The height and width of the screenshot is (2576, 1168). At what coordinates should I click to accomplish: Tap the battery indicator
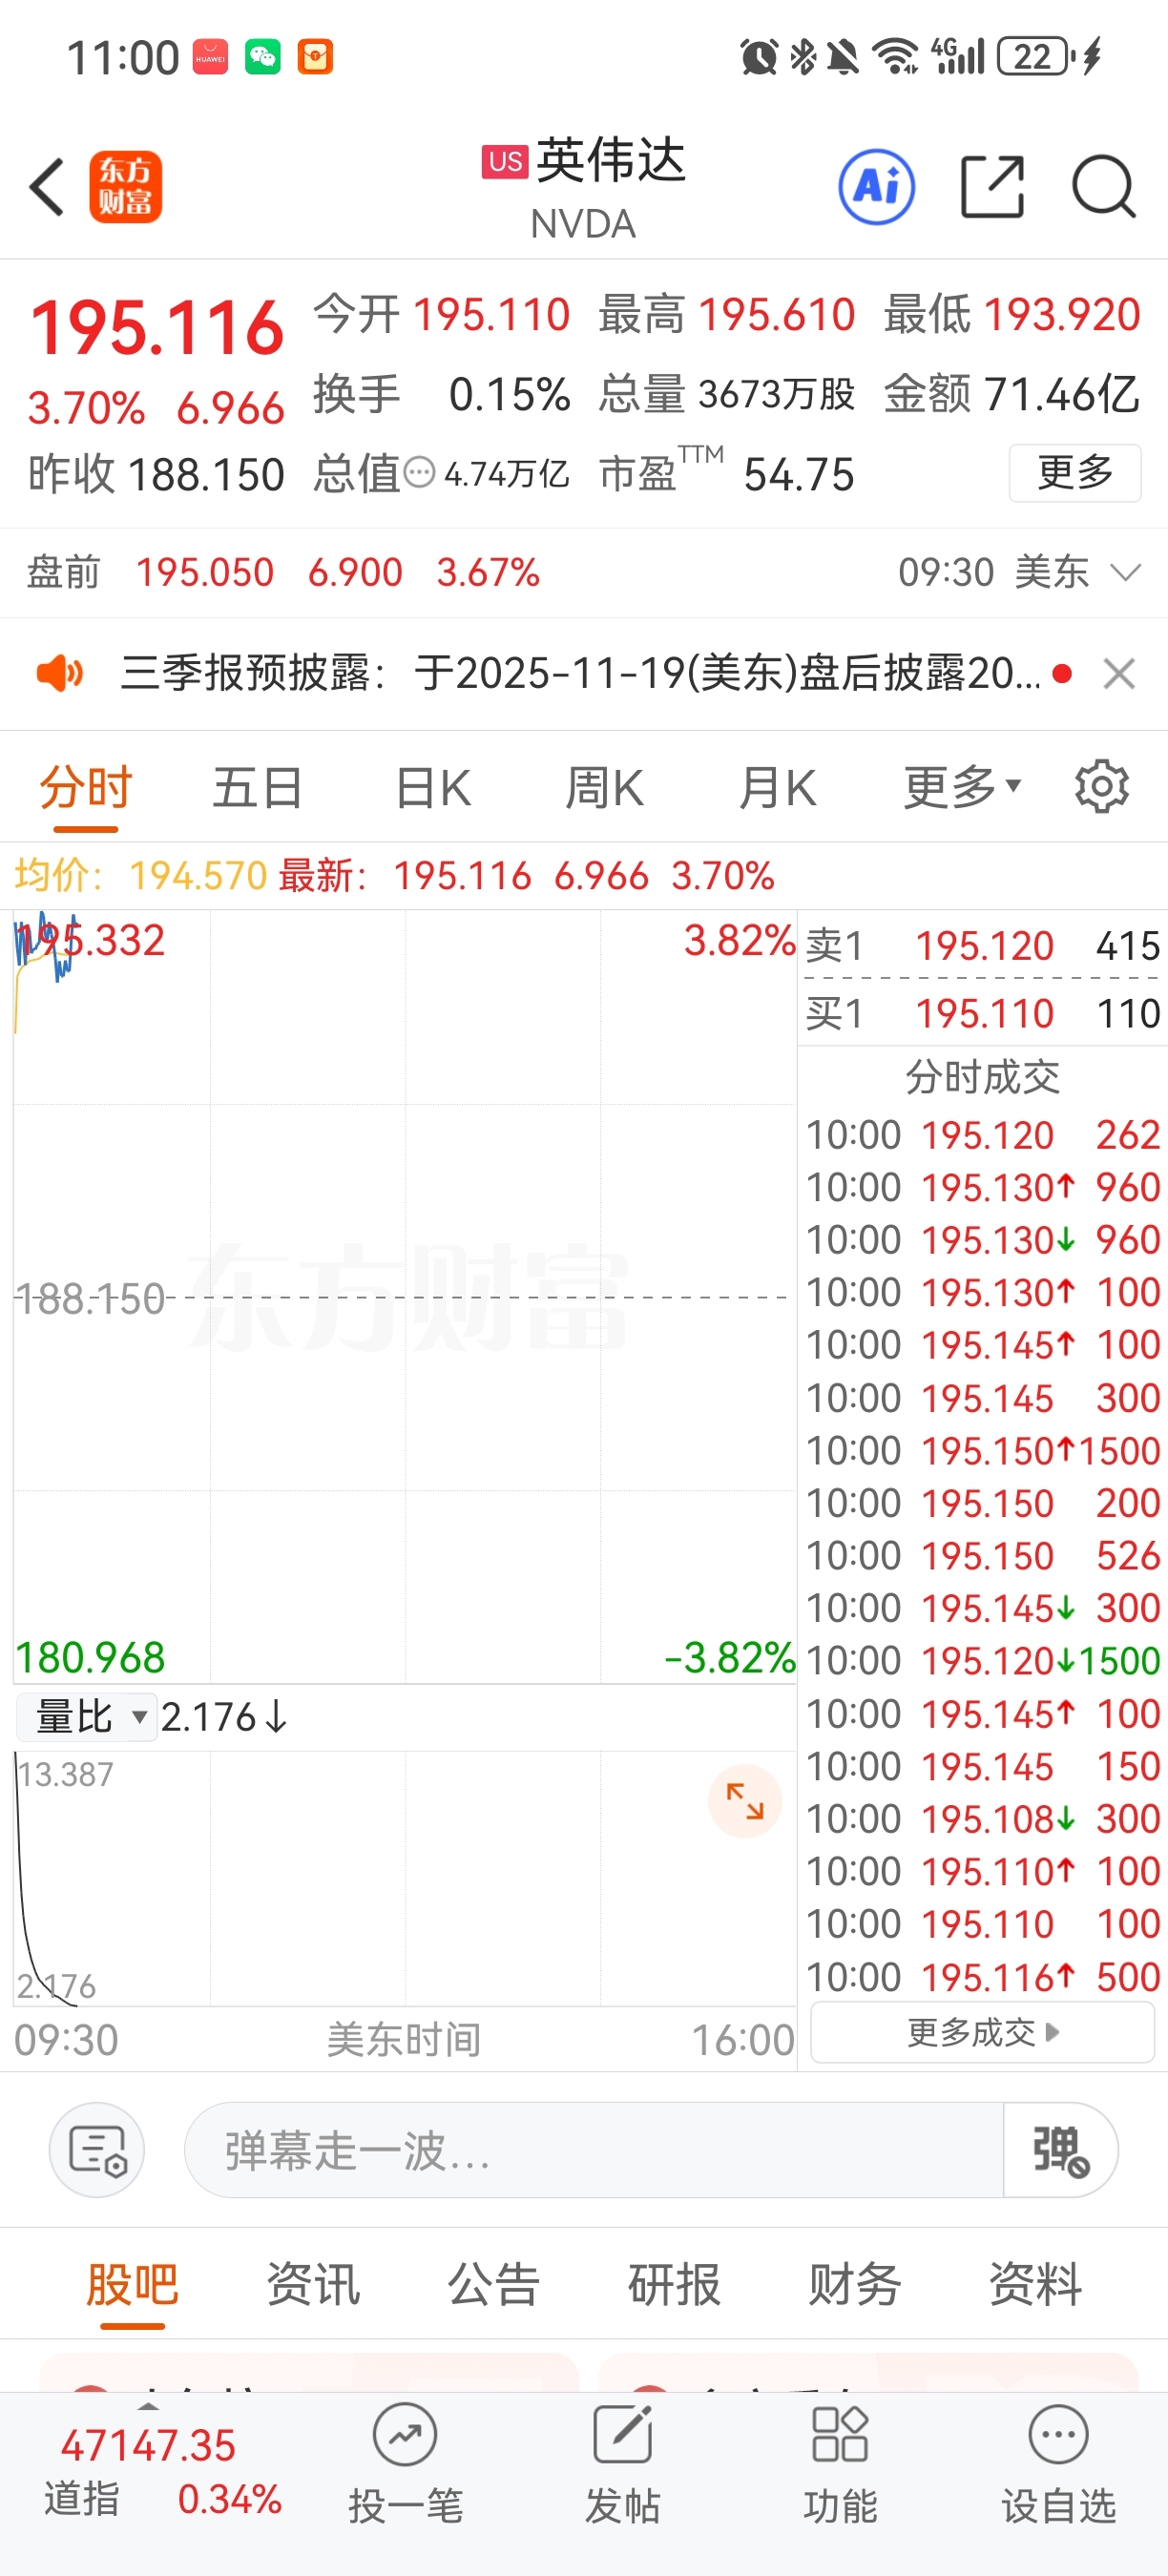tap(1037, 57)
